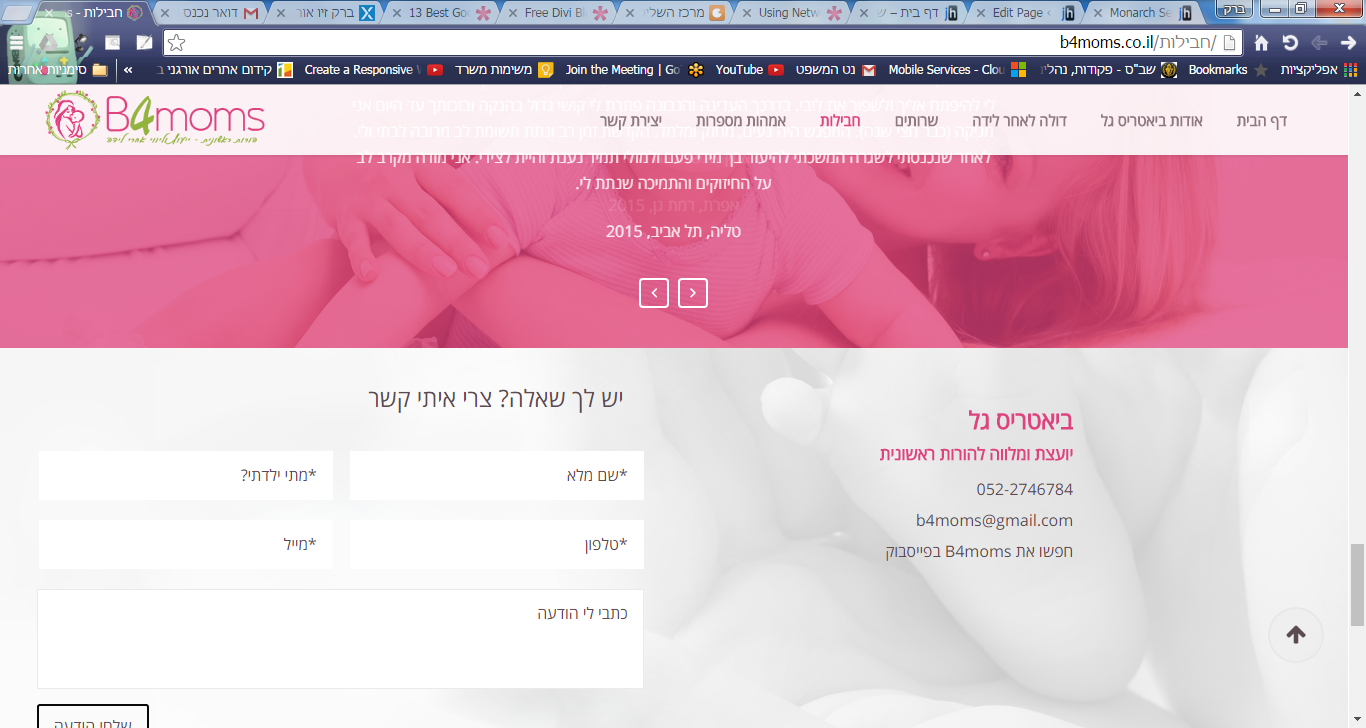
Task: Click the scroll-to-top arrow button
Action: pos(1296,635)
